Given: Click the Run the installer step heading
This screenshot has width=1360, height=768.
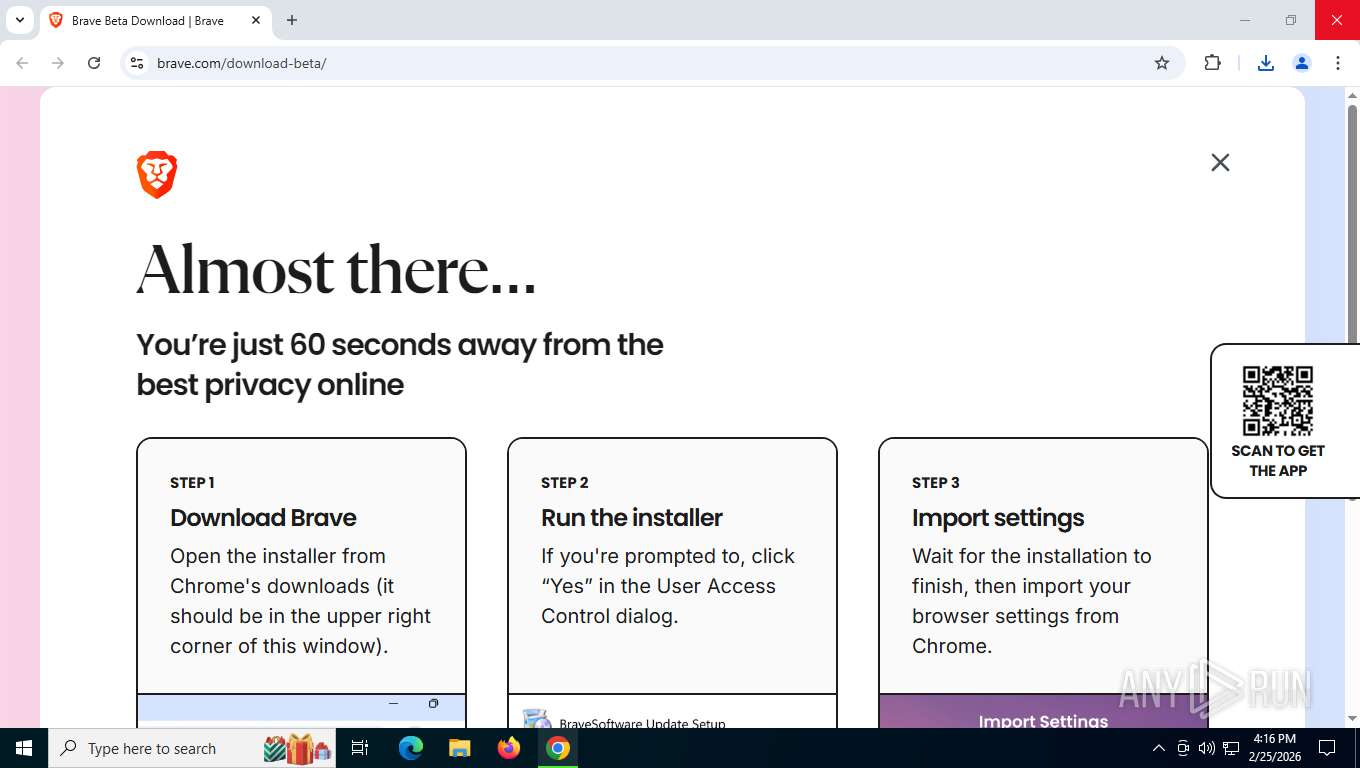Looking at the screenshot, I should coord(632,517).
